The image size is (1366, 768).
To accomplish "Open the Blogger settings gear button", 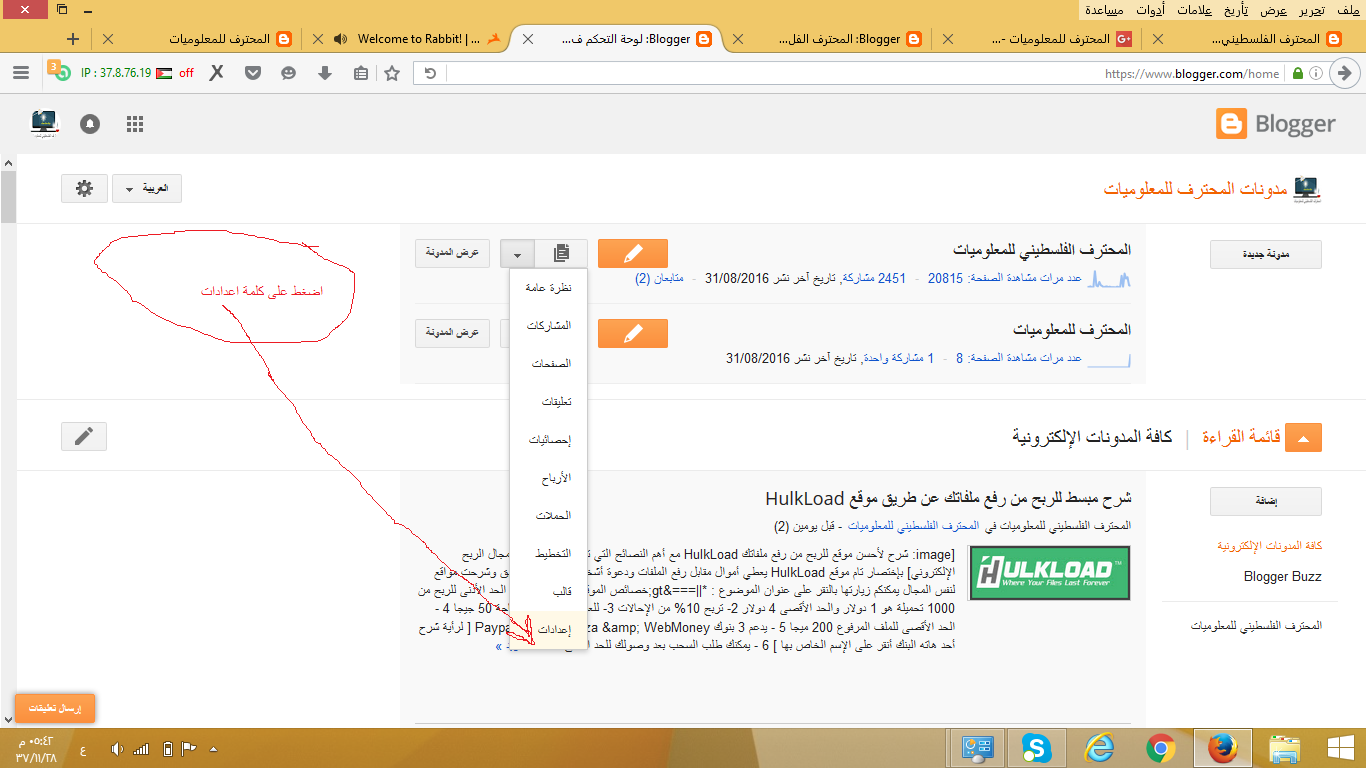I will click(84, 188).
